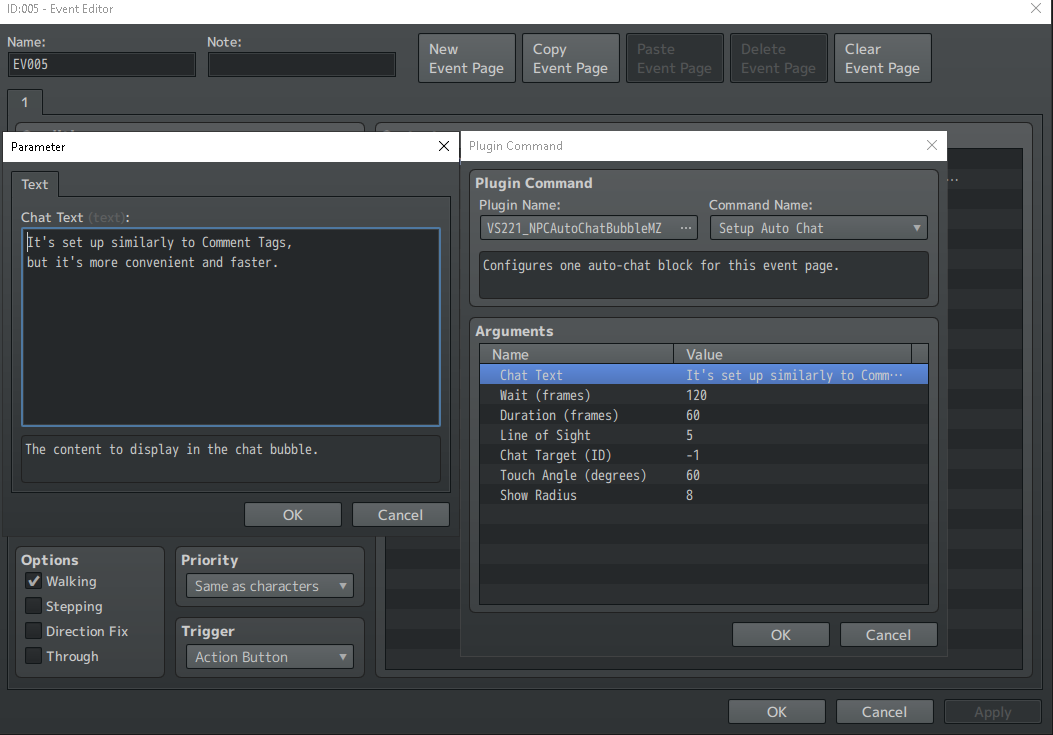This screenshot has height=735, width=1053.
Task: Open the Trigger dropdown
Action: (270, 657)
